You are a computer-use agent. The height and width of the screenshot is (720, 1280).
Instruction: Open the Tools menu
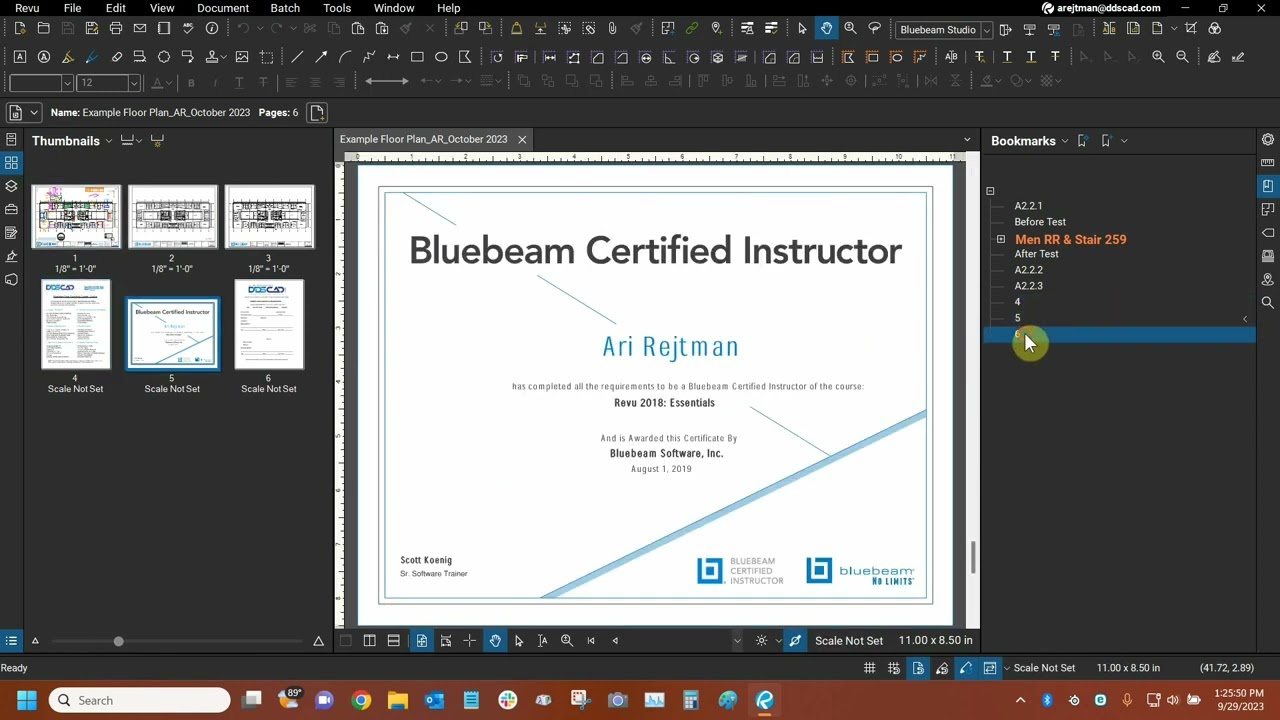point(337,8)
